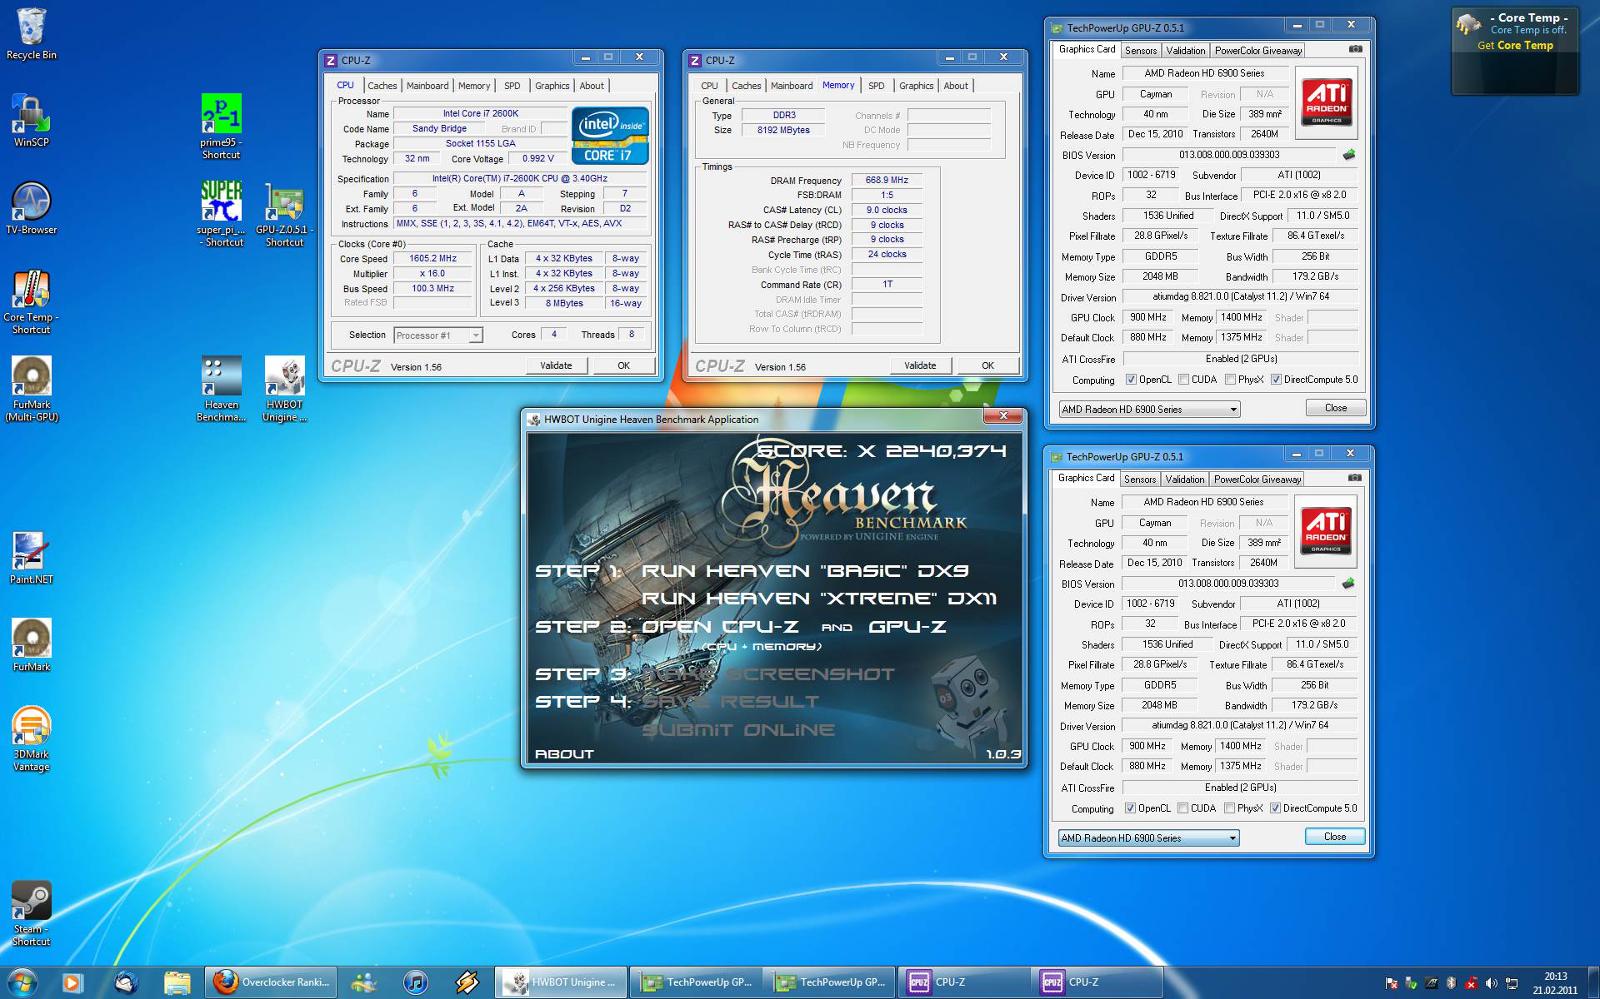The width and height of the screenshot is (1600, 999).
Task: Click the BIOS save icon in bottom GPU-Z
Action: pyautogui.click(x=1347, y=584)
